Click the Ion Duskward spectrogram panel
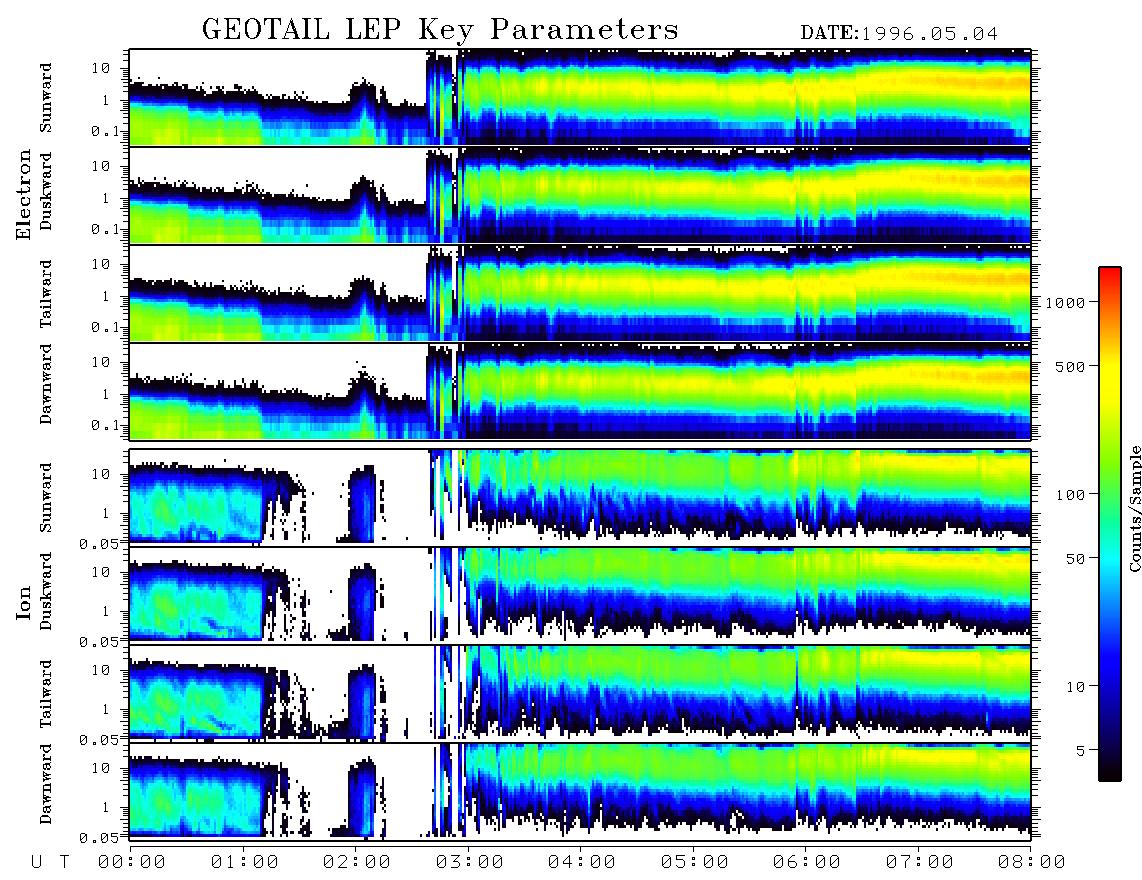Viewport: 1142px width, 880px height. pyautogui.click(x=580, y=595)
